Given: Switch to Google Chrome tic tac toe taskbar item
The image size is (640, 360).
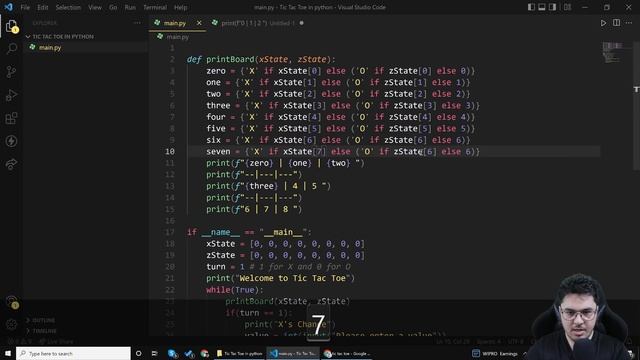Looking at the screenshot, I should click(346, 353).
